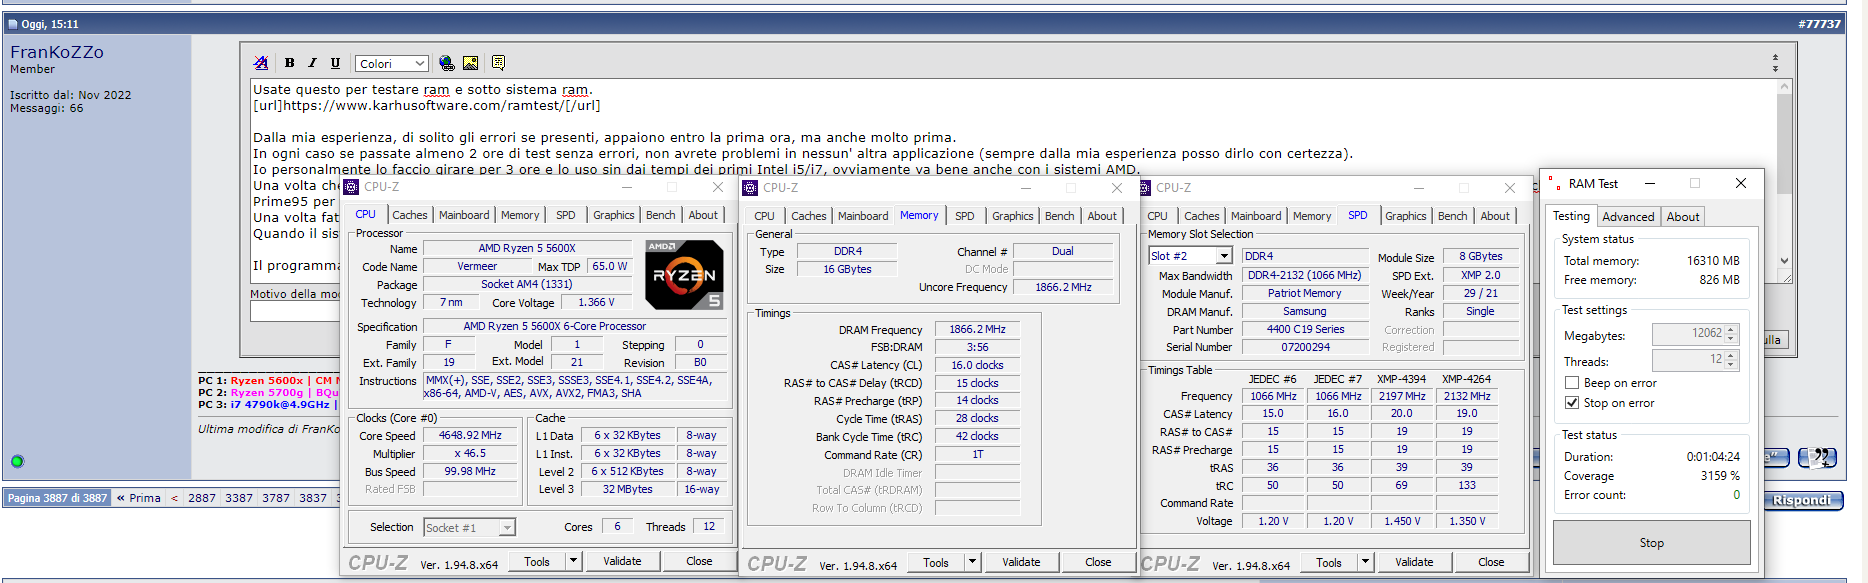Viewport: 1868px width, 583px height.
Task: Click the insert image icon
Action: (470, 63)
